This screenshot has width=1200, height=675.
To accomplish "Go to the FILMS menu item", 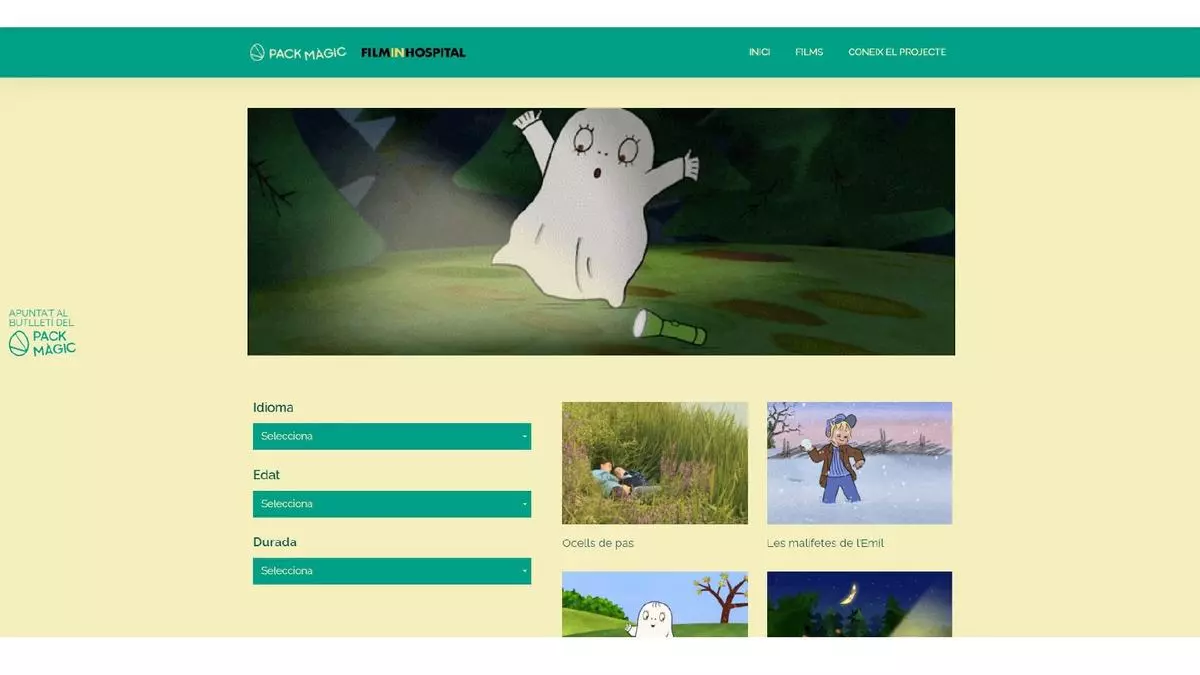I will pyautogui.click(x=809, y=52).
